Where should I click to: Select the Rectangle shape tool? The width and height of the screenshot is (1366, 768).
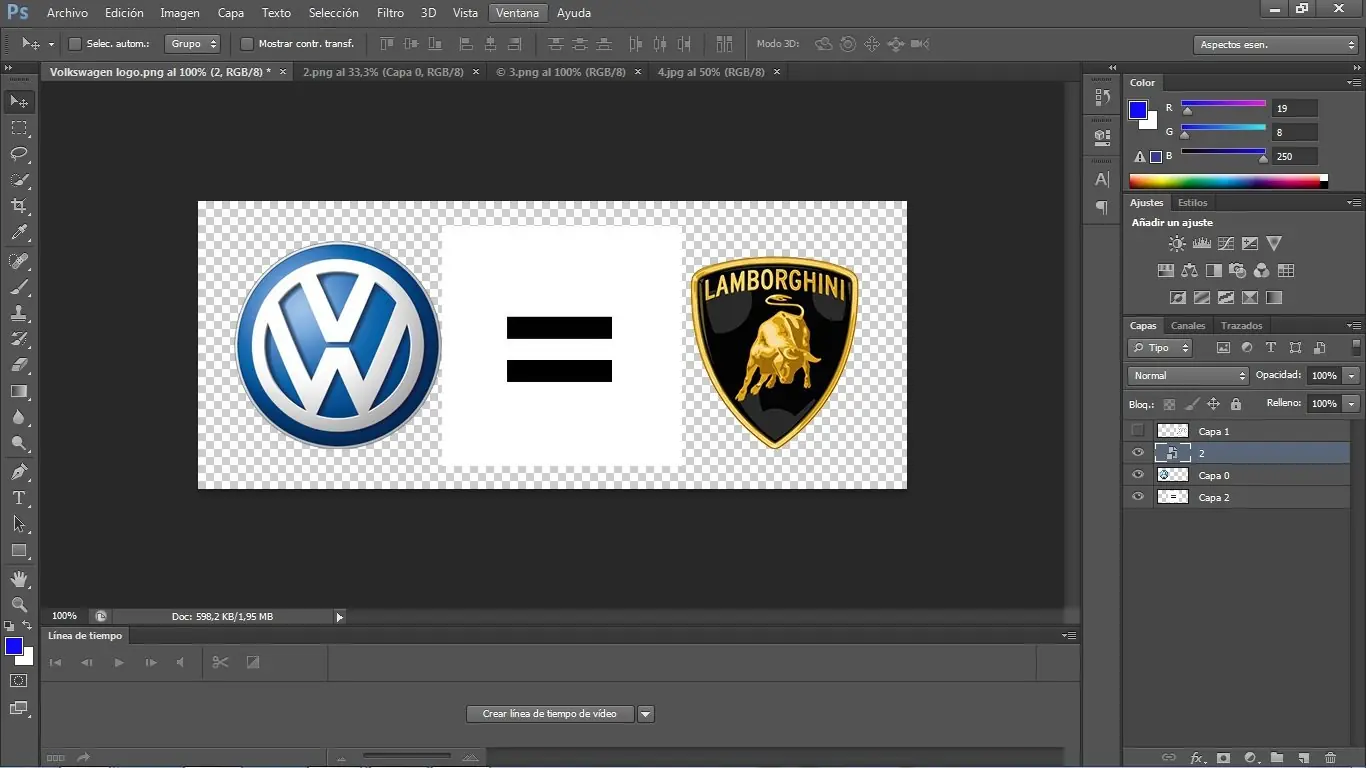(x=19, y=550)
